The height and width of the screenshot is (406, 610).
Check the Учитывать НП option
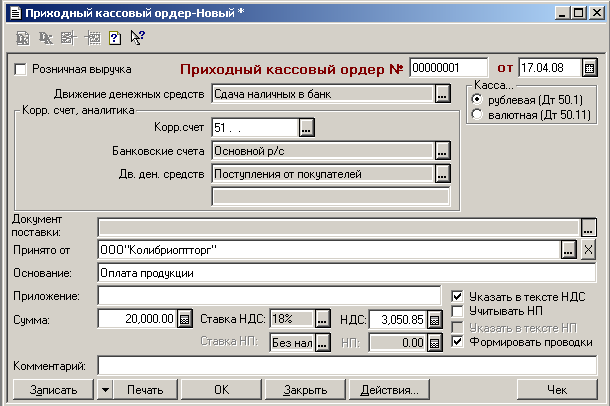point(458,311)
